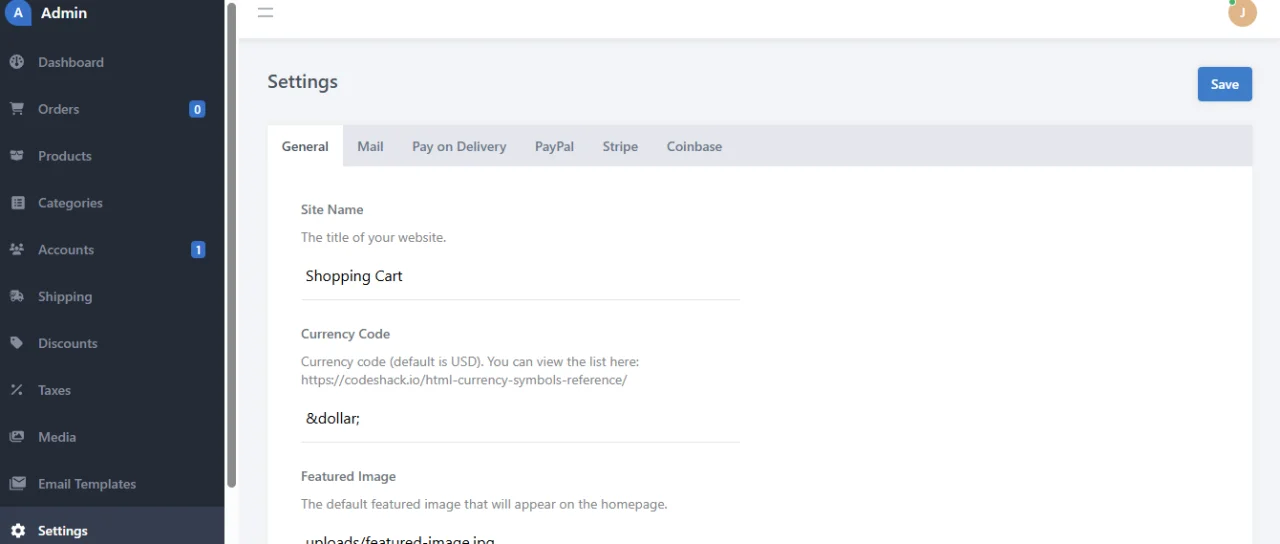Click the Taxes percent icon
The image size is (1280, 544).
(17, 390)
